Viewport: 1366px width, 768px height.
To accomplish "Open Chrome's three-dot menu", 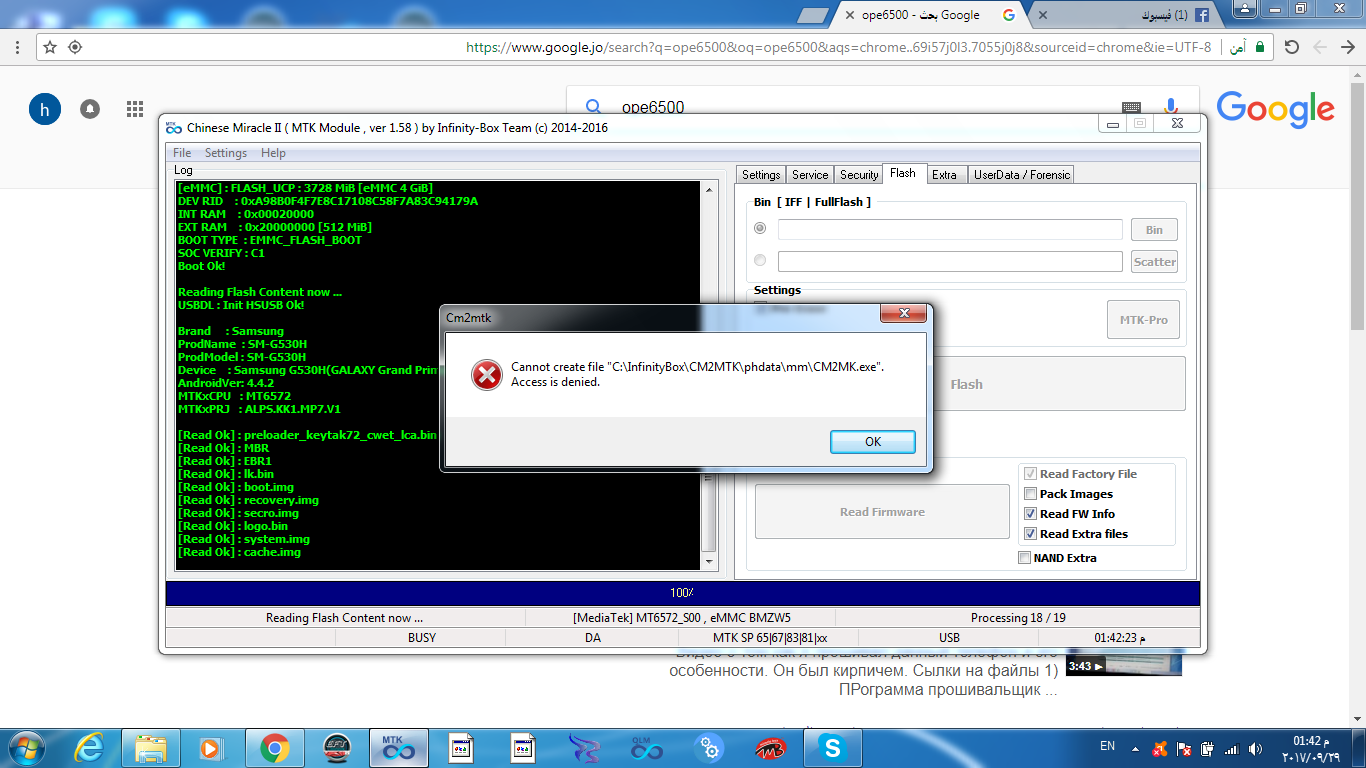I will [17, 47].
